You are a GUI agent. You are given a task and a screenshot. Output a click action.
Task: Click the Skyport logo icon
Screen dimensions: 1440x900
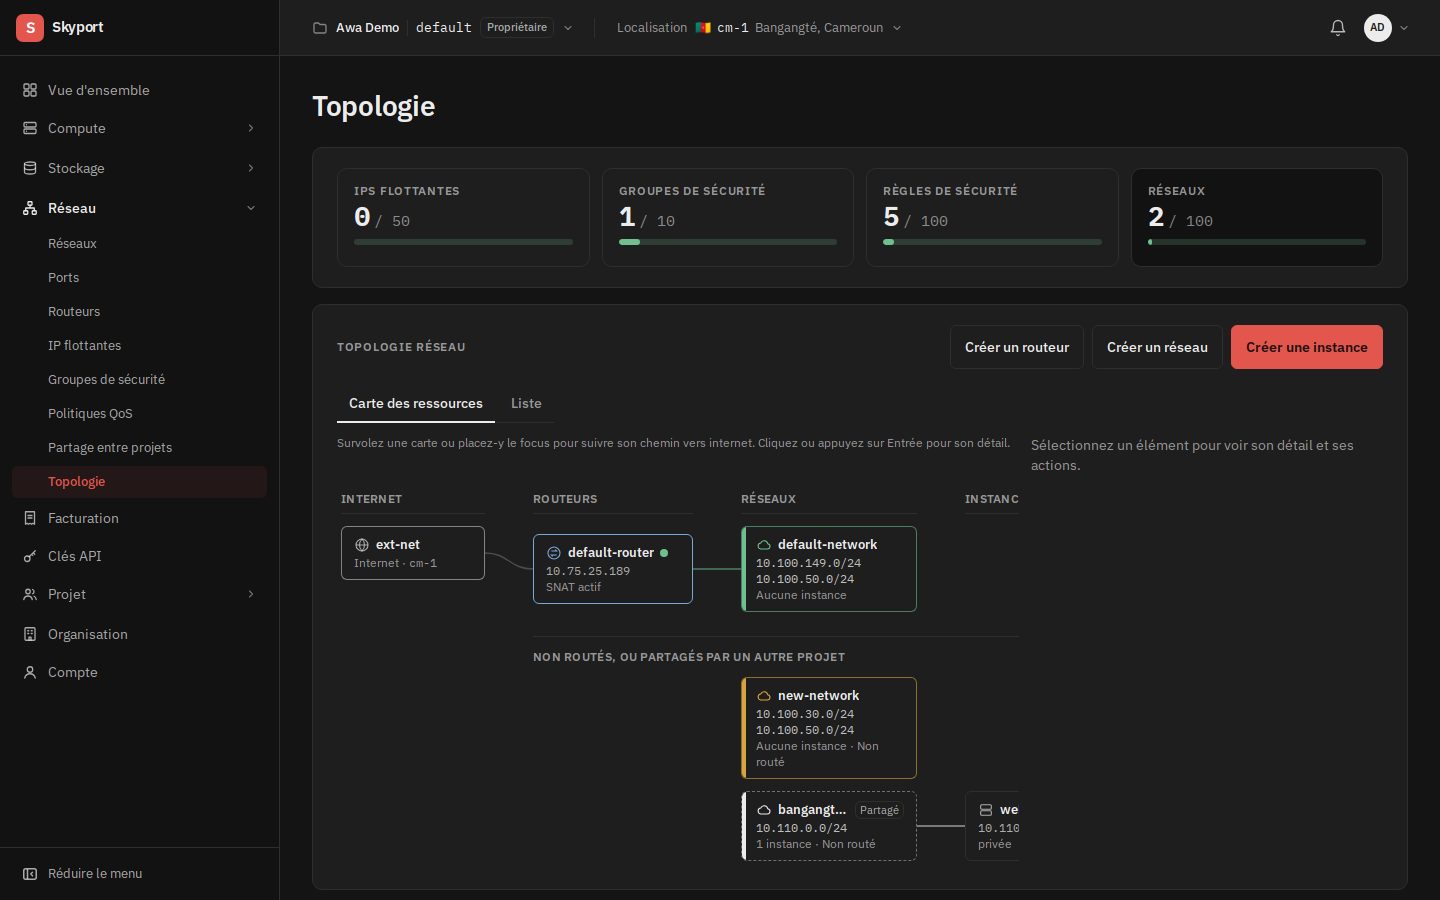coord(30,28)
